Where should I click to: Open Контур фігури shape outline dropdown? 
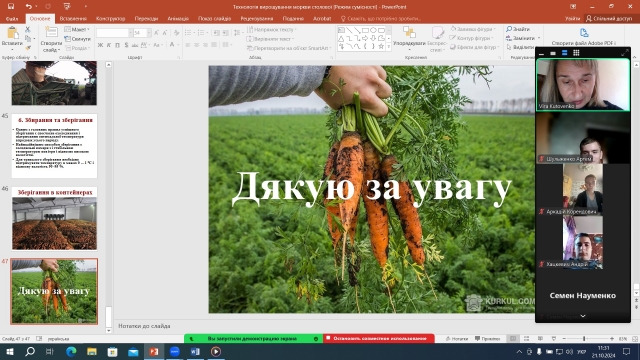click(470, 38)
